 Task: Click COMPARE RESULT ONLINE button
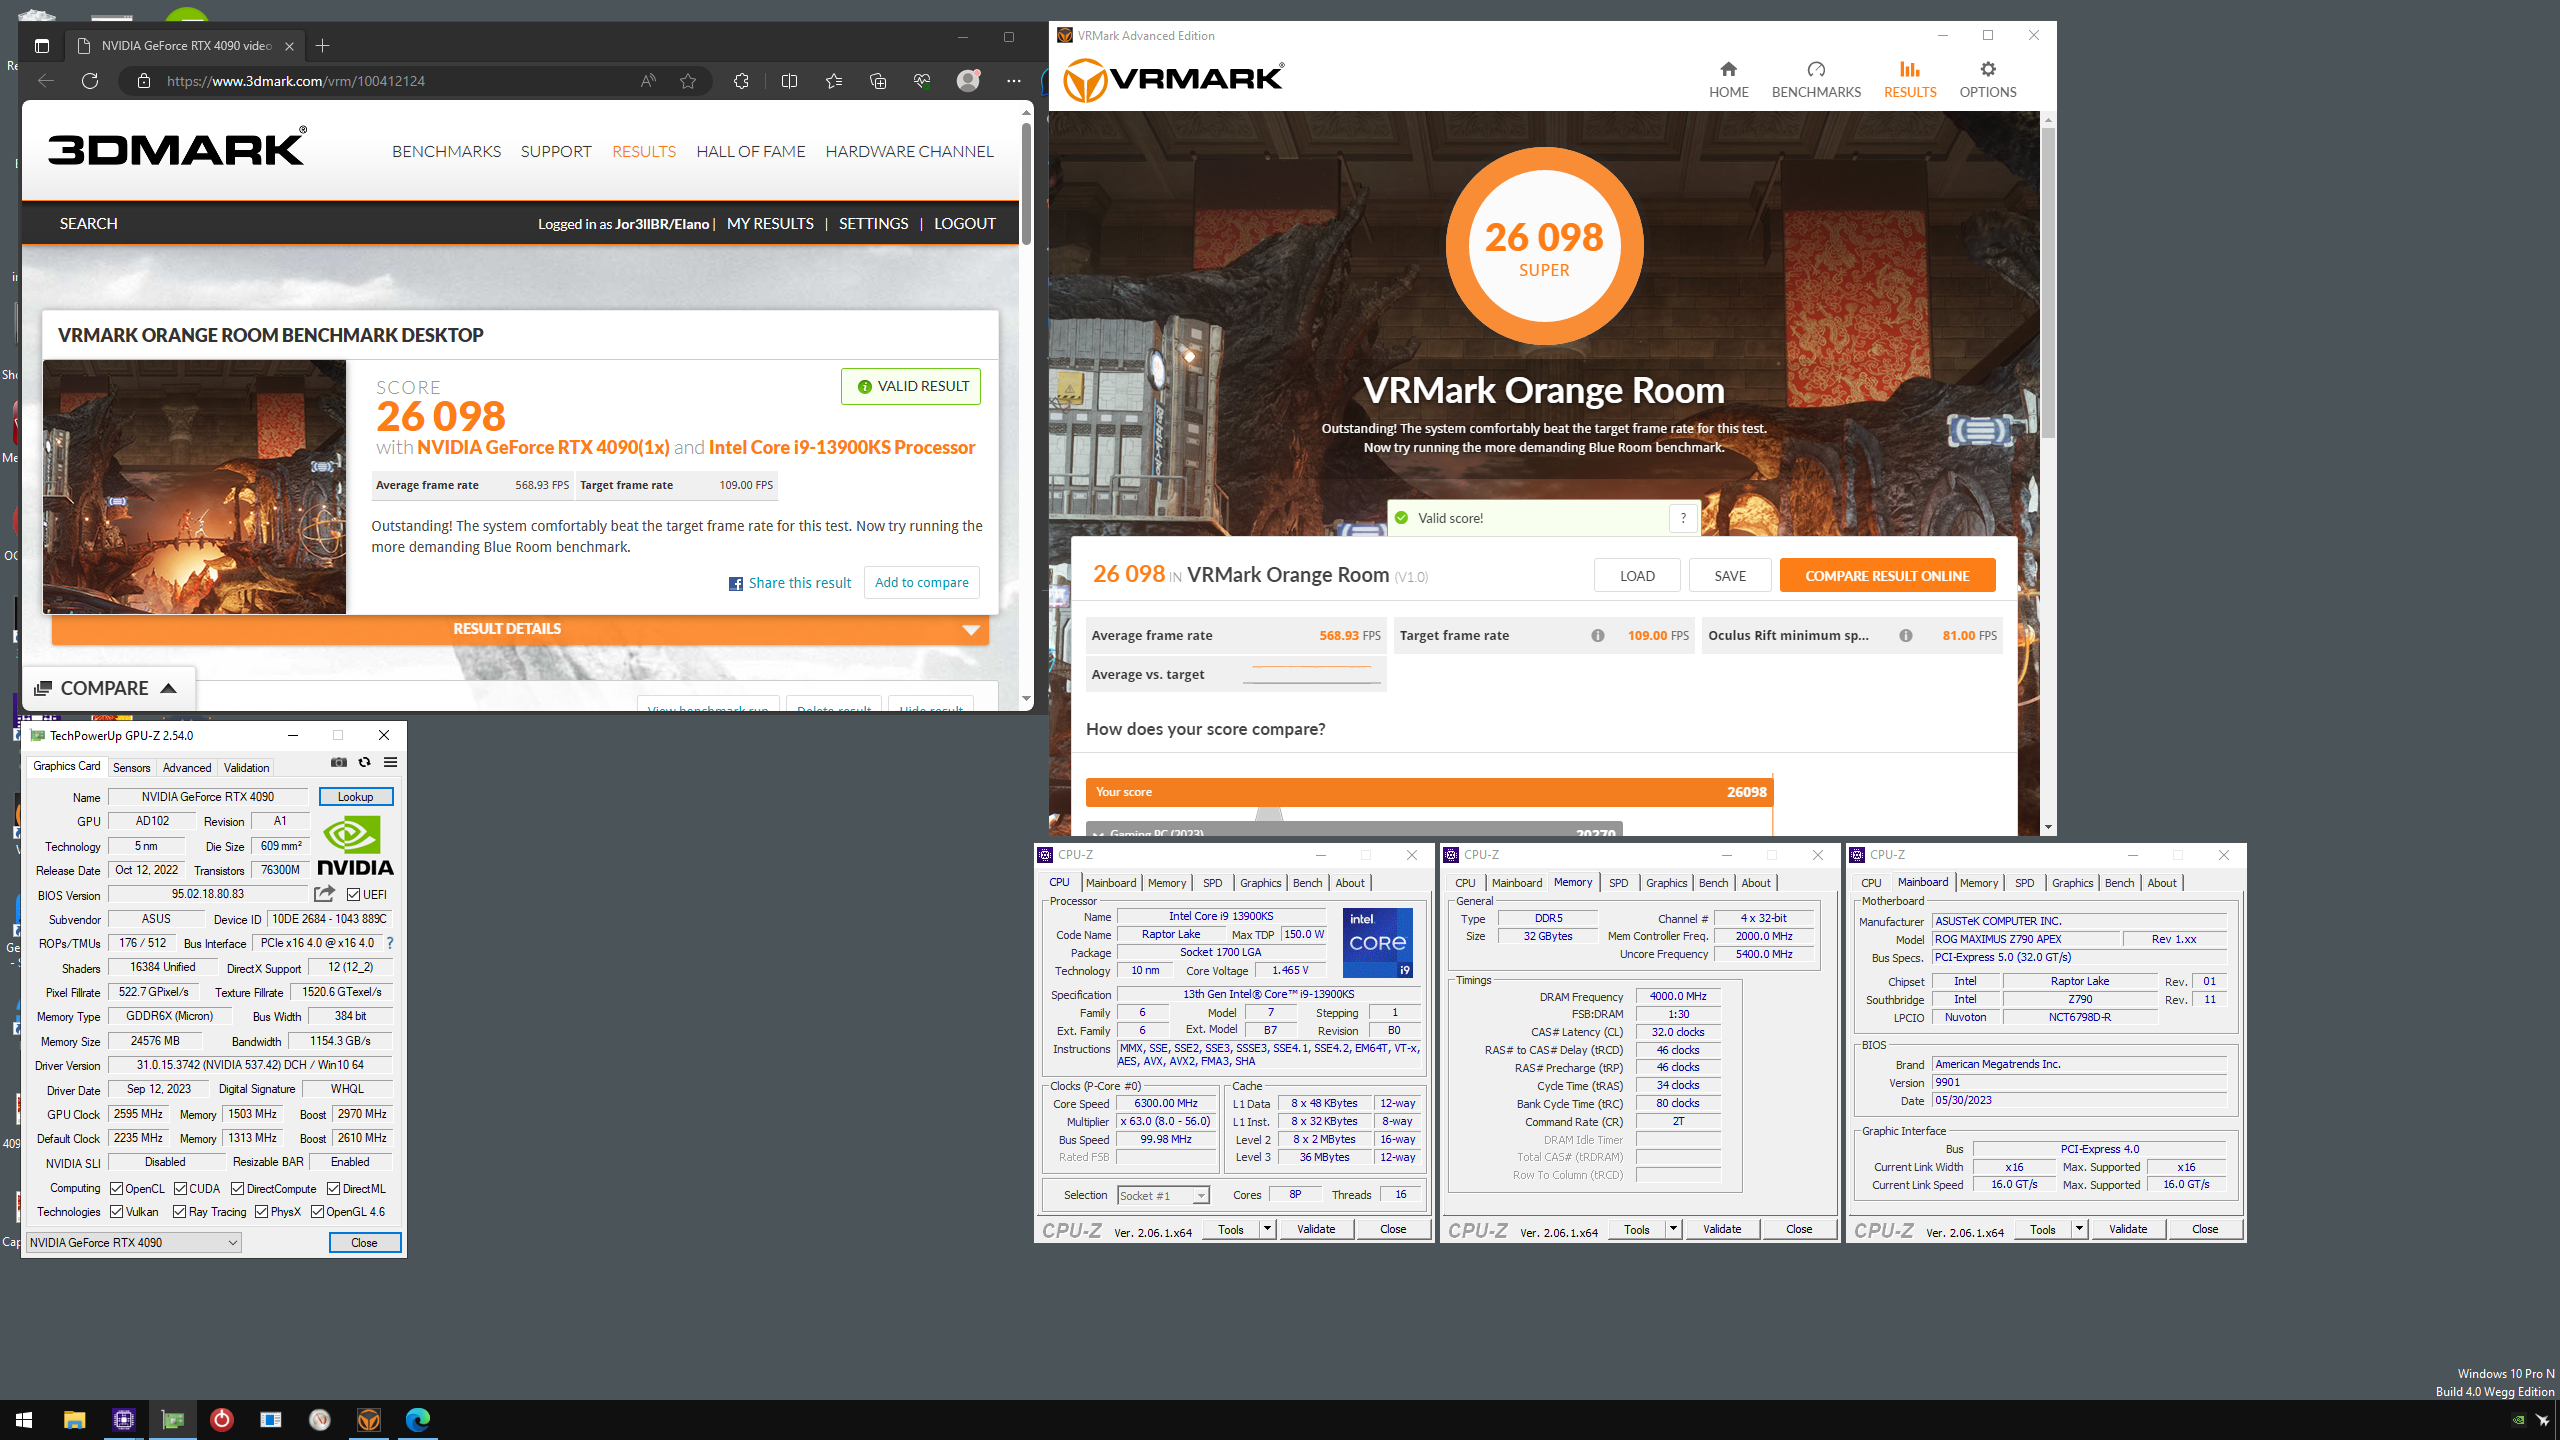point(1887,576)
